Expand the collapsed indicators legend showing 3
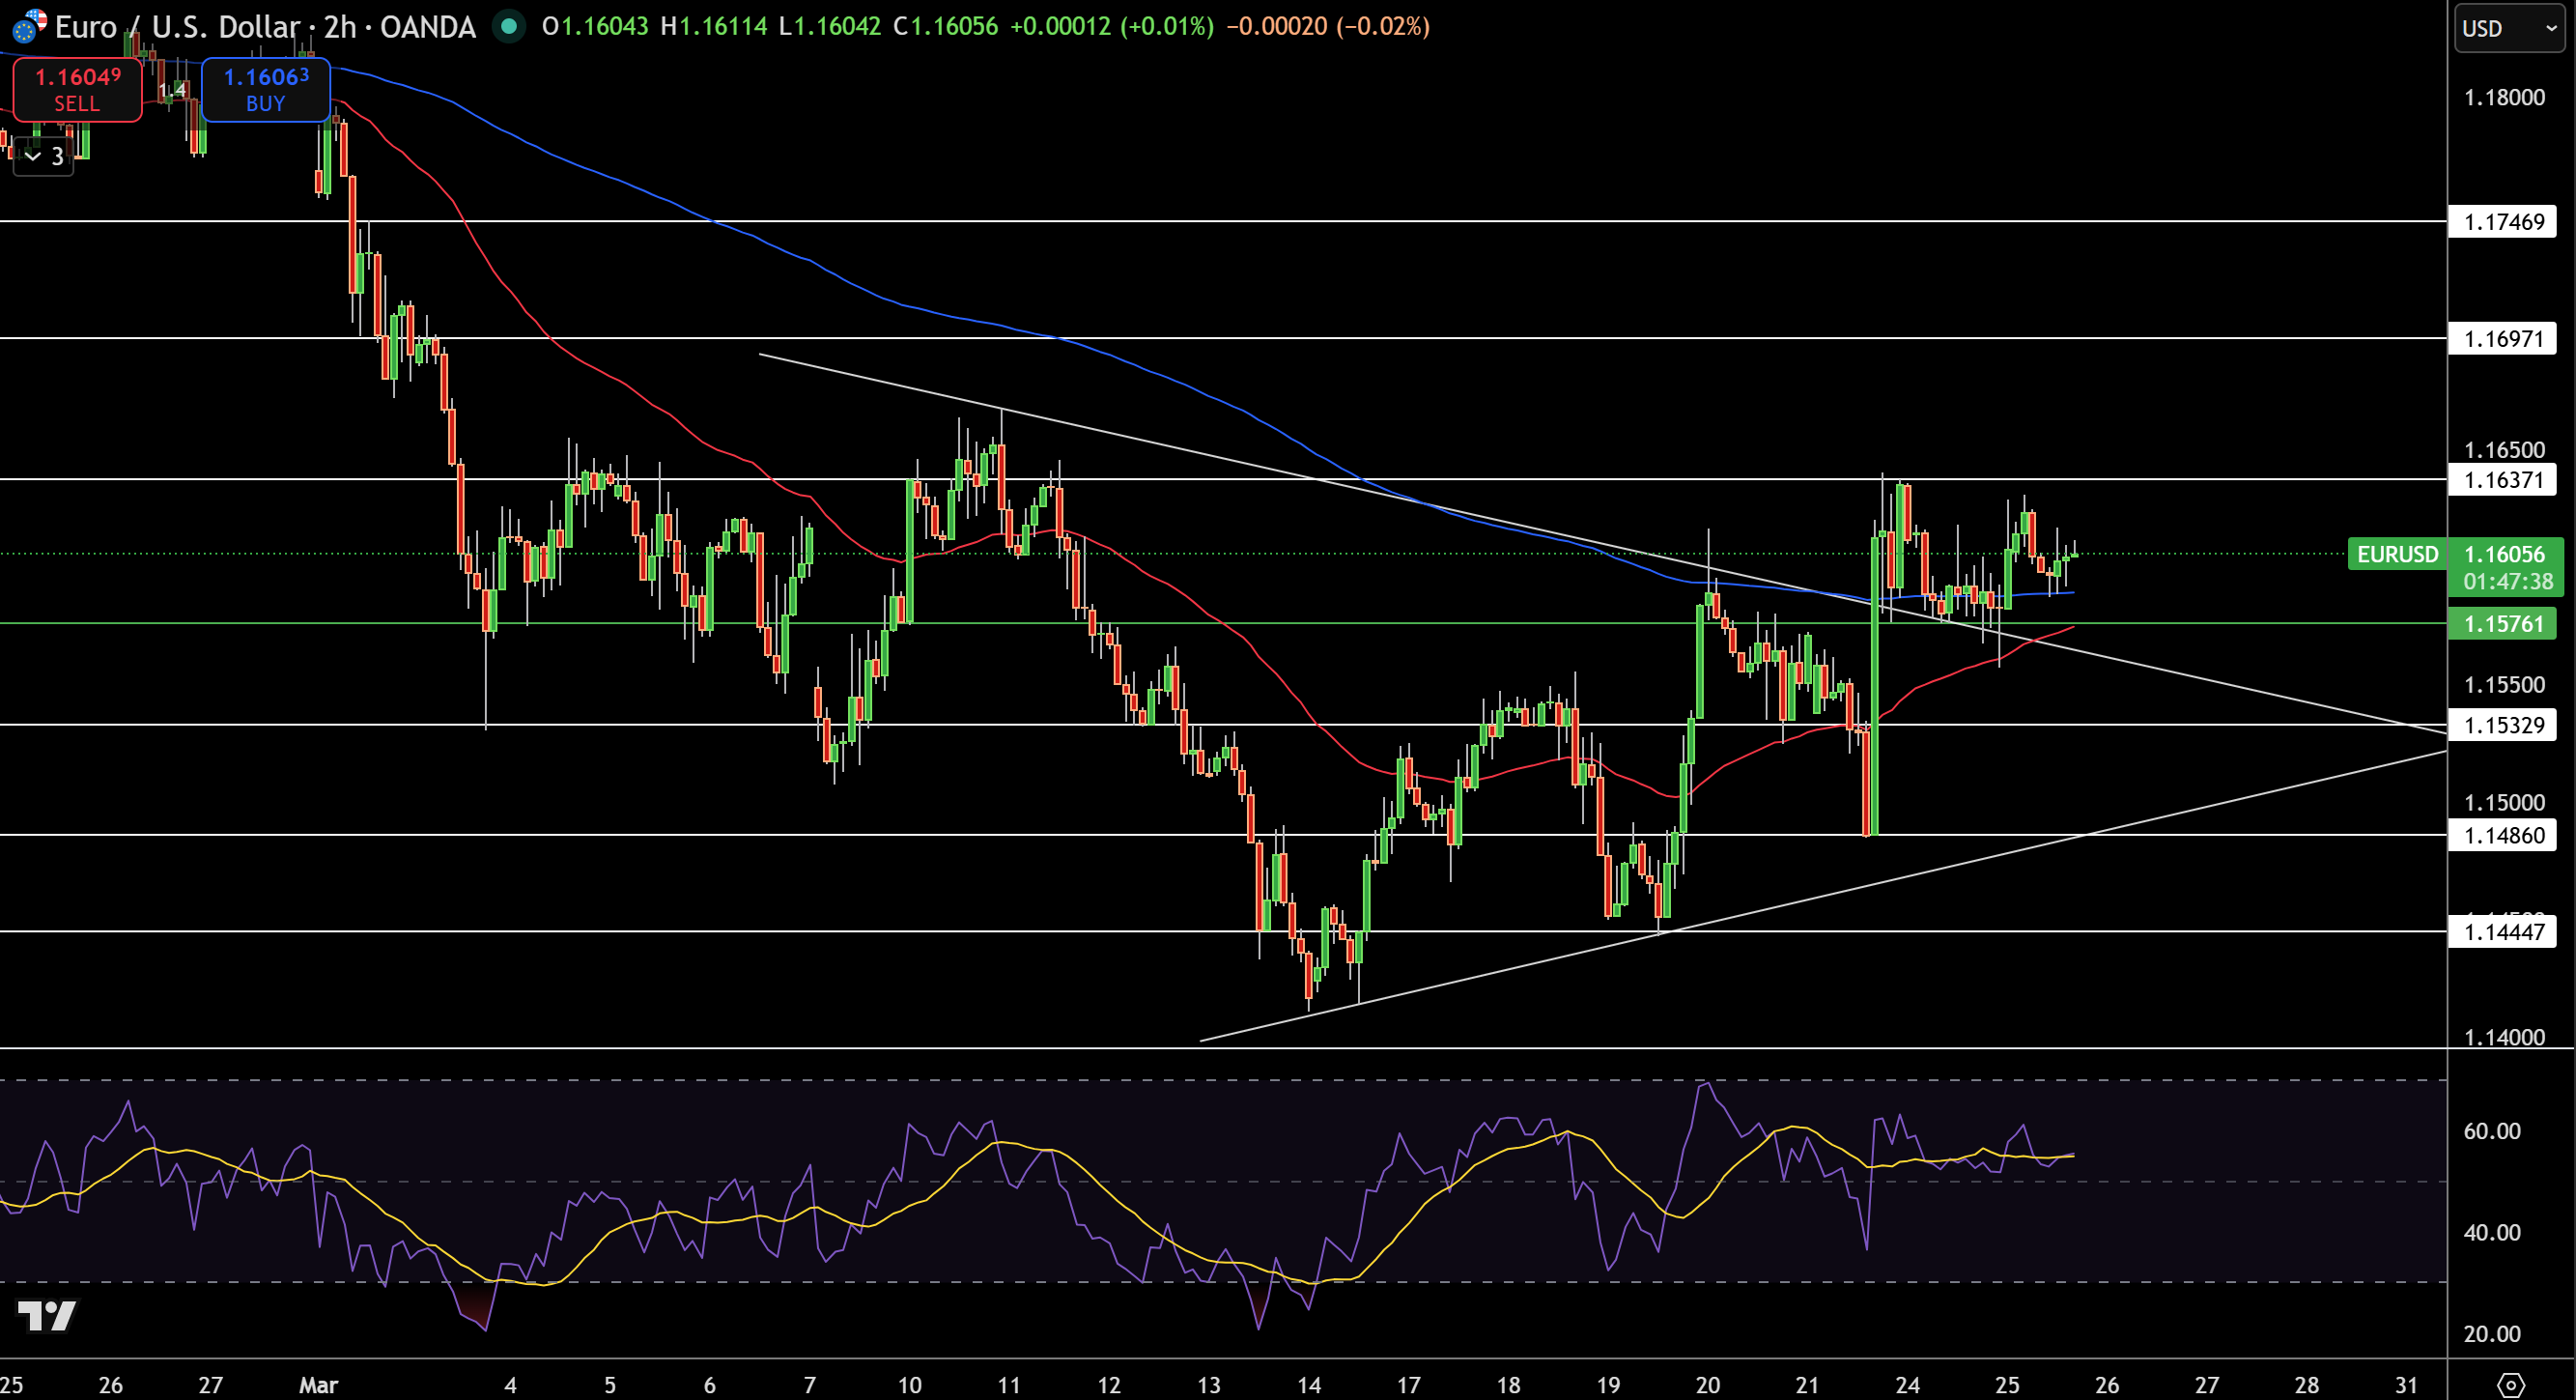 point(44,156)
